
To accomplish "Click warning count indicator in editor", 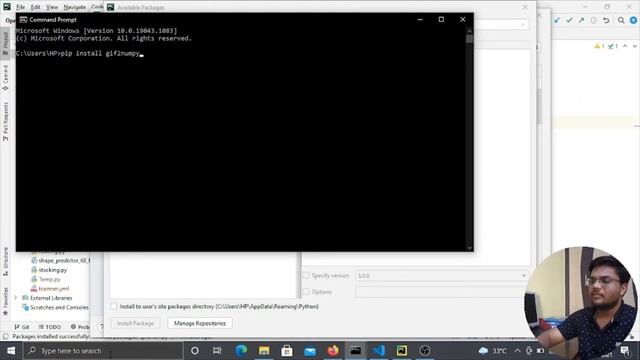I will point(599,46).
